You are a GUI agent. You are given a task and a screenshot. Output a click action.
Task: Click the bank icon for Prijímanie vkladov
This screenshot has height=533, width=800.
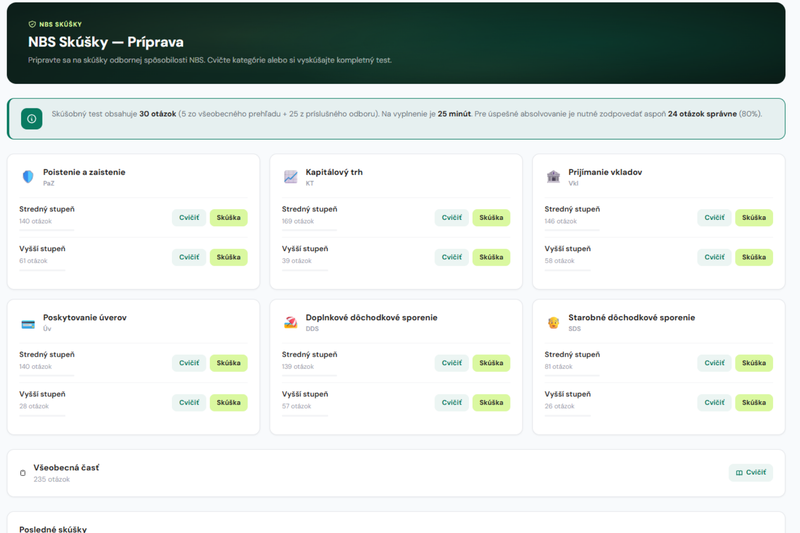553,176
